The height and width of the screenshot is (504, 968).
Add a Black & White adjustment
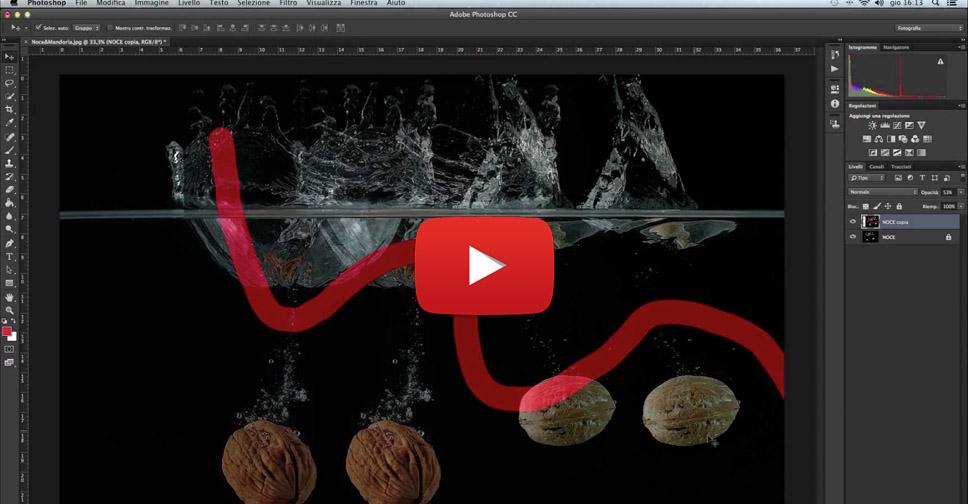tap(891, 139)
